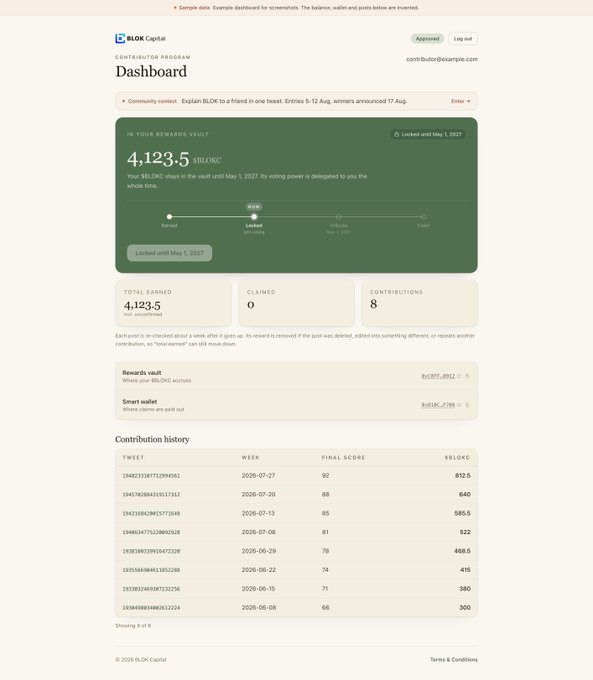Open tweet for week 2026-06-15
The image size is (593, 680).
click(x=151, y=589)
